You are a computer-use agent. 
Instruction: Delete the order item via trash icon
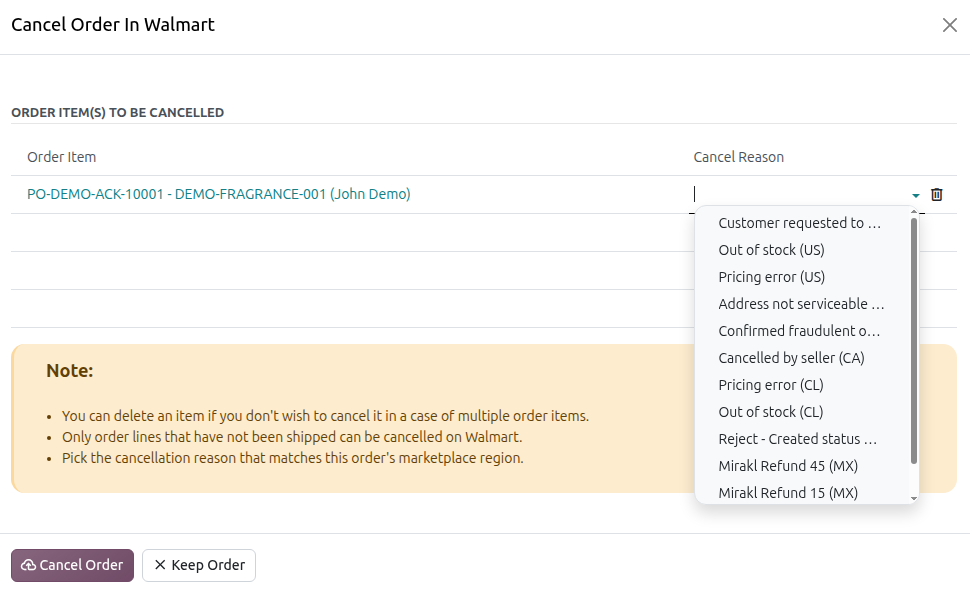coord(937,194)
